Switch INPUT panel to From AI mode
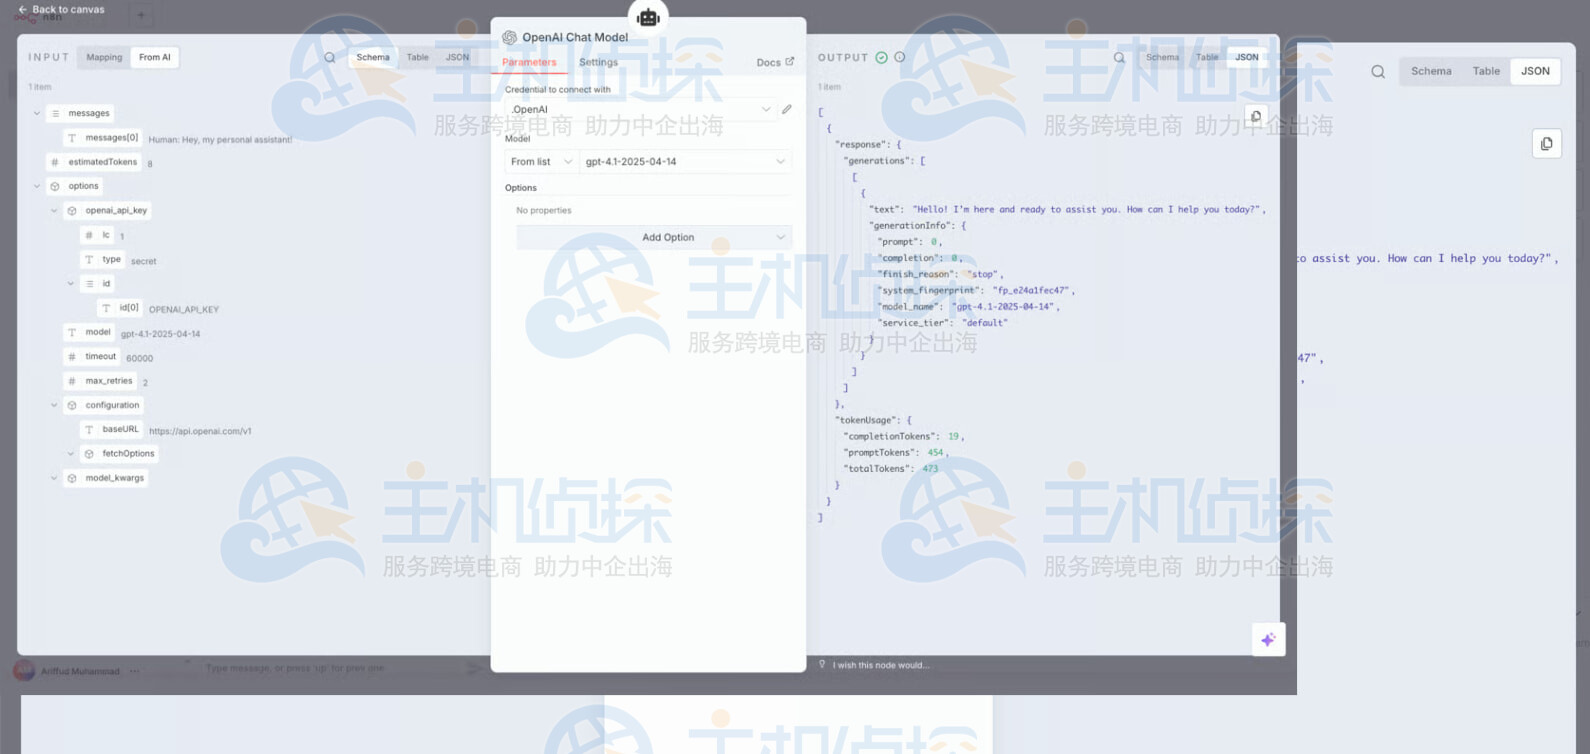The width and height of the screenshot is (1590, 754). click(154, 57)
